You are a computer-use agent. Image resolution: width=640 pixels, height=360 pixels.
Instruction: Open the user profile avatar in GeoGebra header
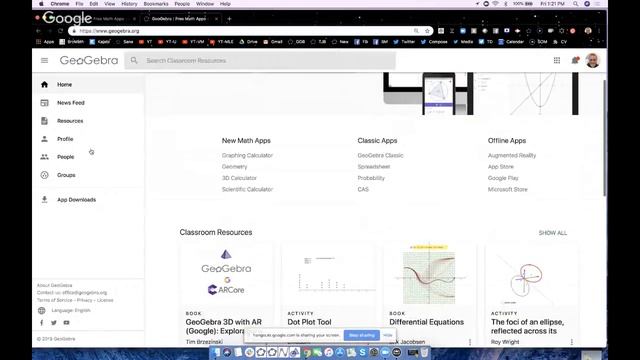pyautogui.click(x=593, y=60)
